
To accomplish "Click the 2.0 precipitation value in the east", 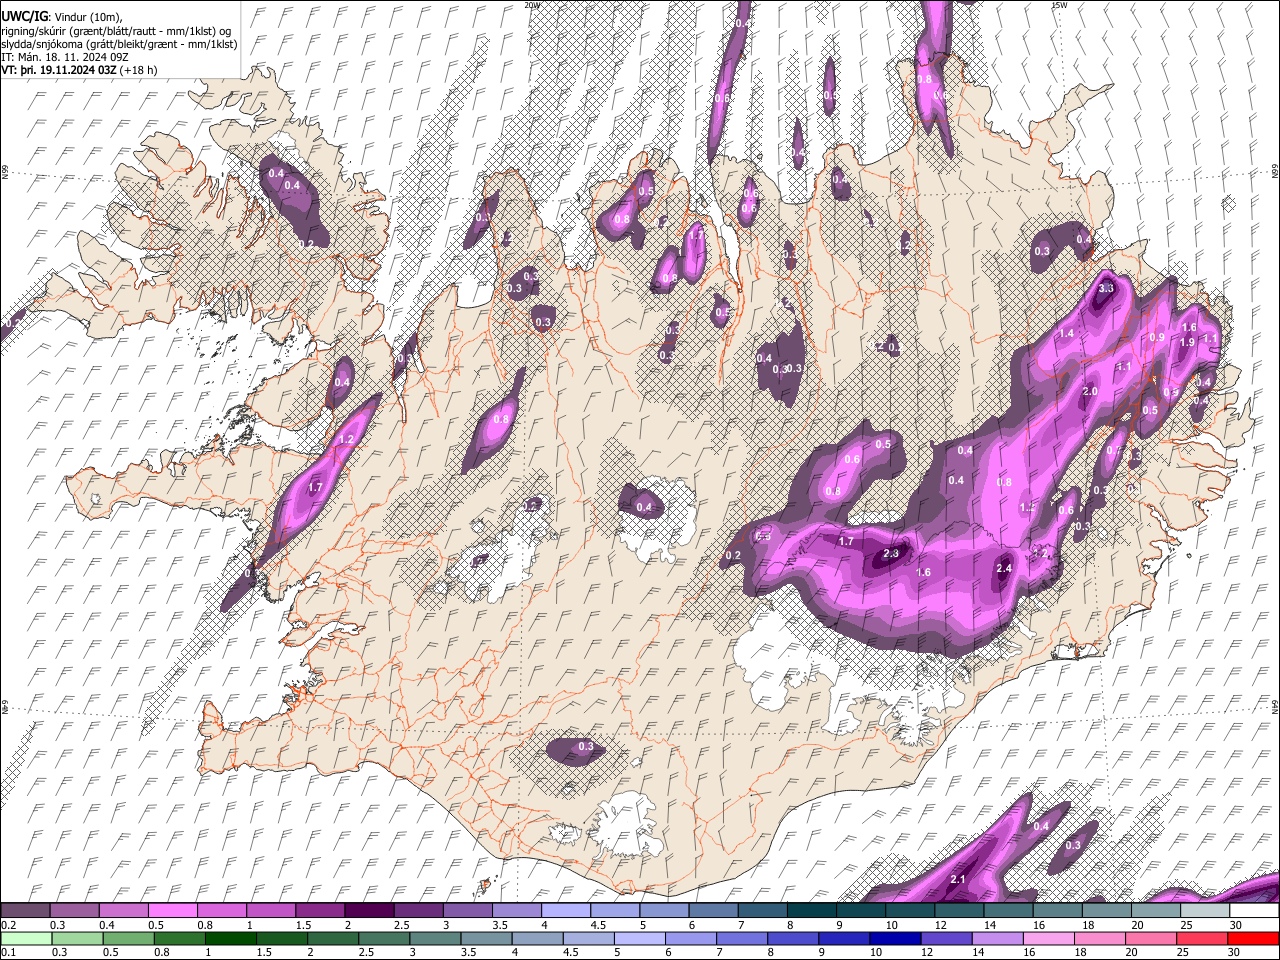I will point(1090,392).
